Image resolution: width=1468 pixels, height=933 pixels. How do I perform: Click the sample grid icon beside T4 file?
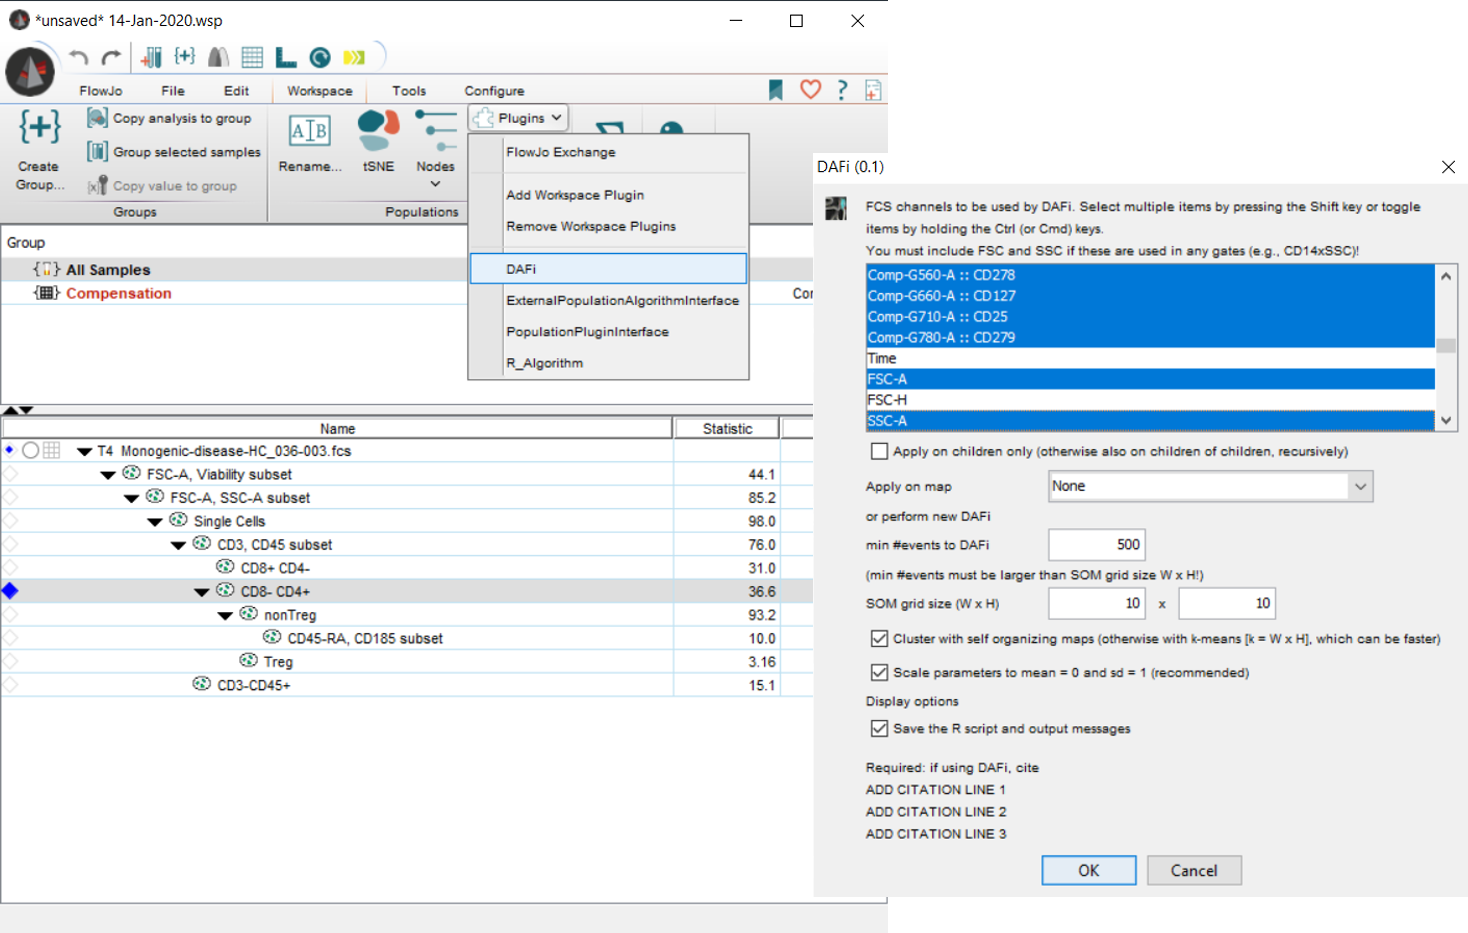pyautogui.click(x=52, y=450)
